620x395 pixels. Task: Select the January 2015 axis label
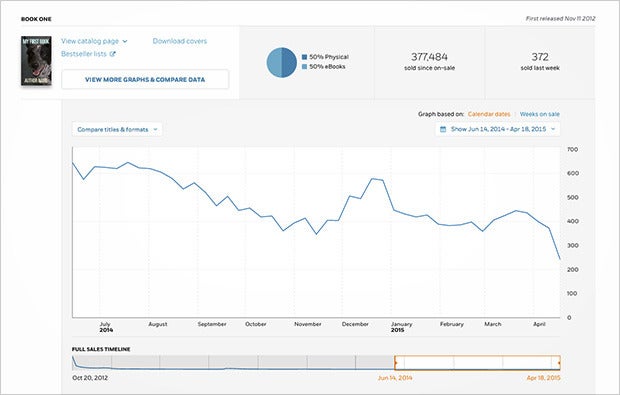pyautogui.click(x=401, y=327)
